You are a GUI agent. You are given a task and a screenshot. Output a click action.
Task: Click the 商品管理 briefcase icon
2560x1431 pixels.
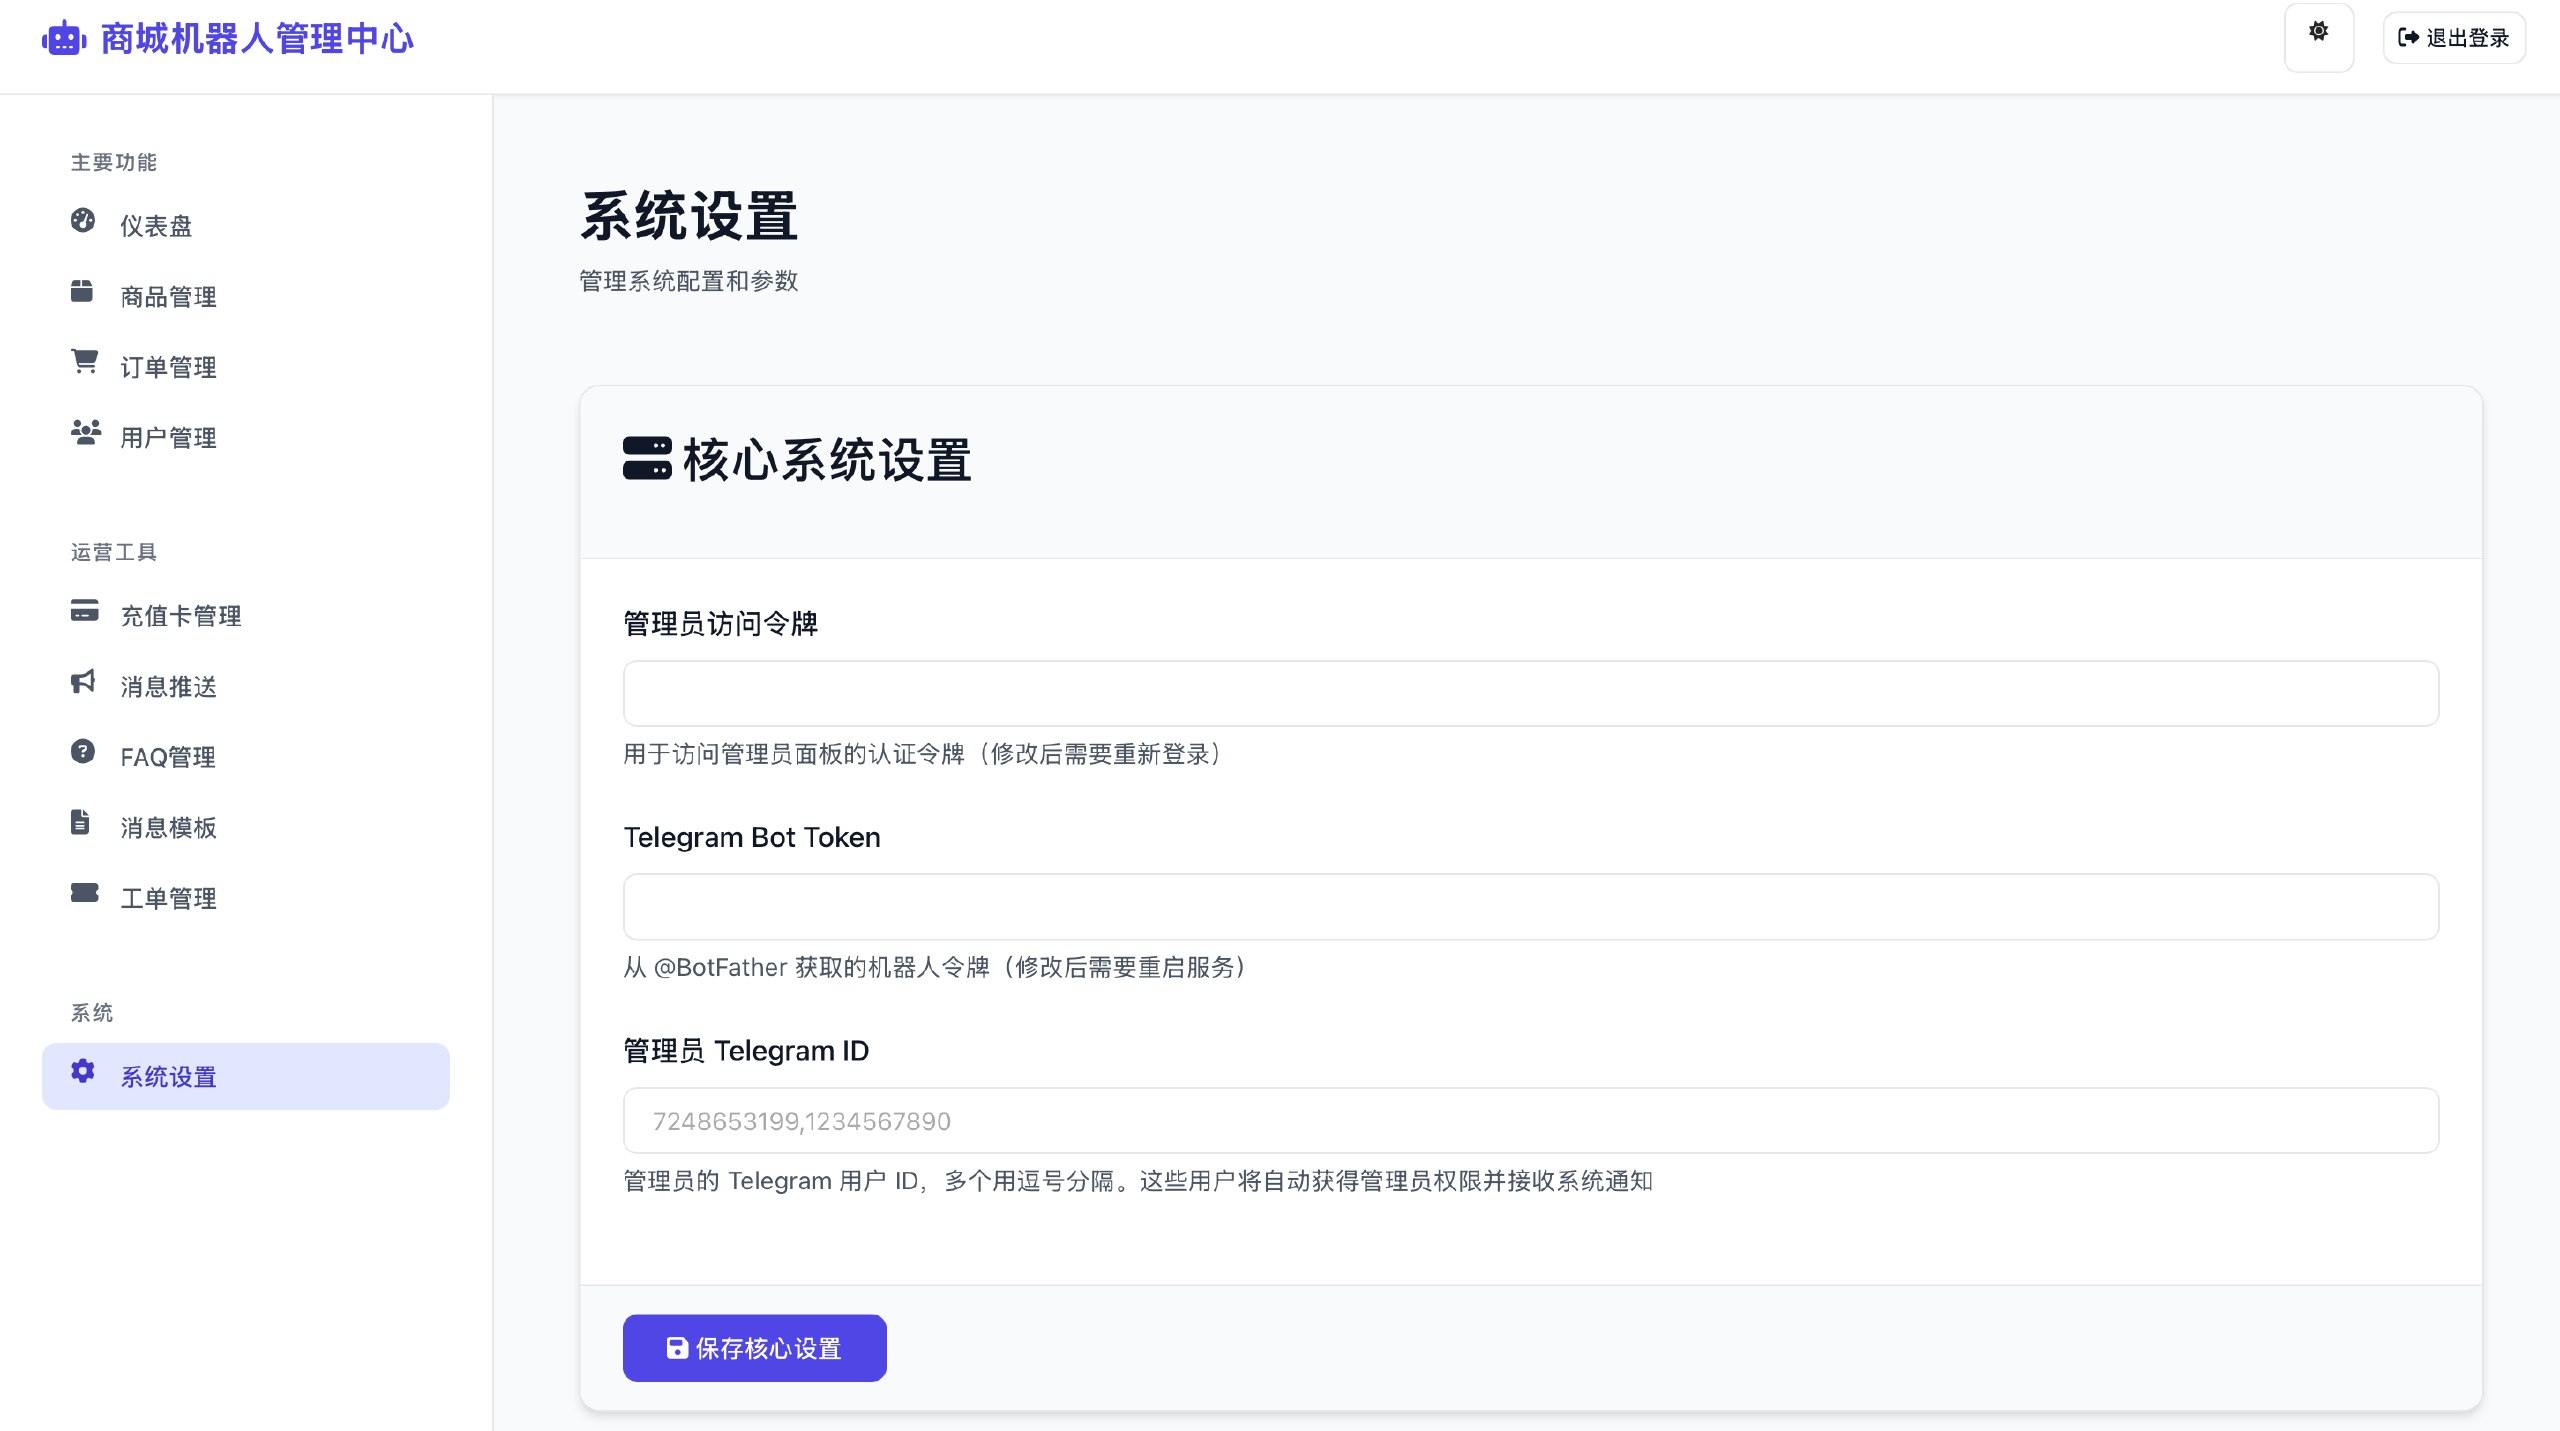click(x=84, y=292)
